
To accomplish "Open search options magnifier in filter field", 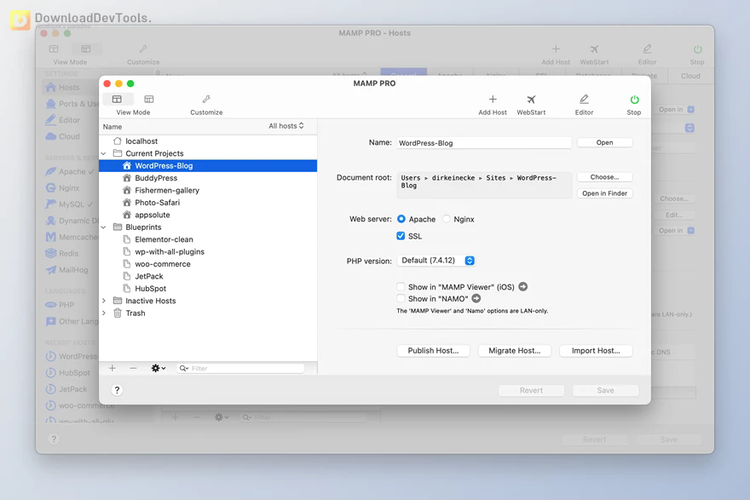I will pos(184,368).
